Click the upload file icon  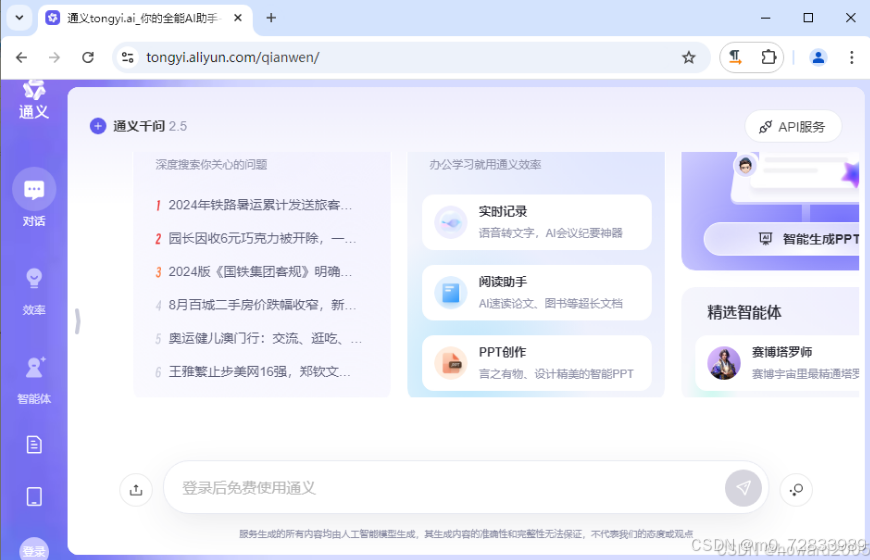tap(136, 490)
